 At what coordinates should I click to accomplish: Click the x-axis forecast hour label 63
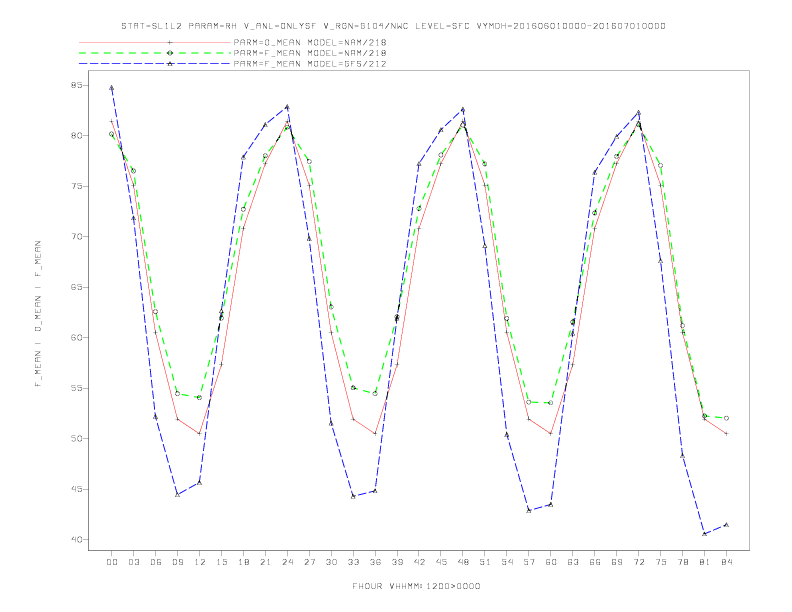point(573,562)
